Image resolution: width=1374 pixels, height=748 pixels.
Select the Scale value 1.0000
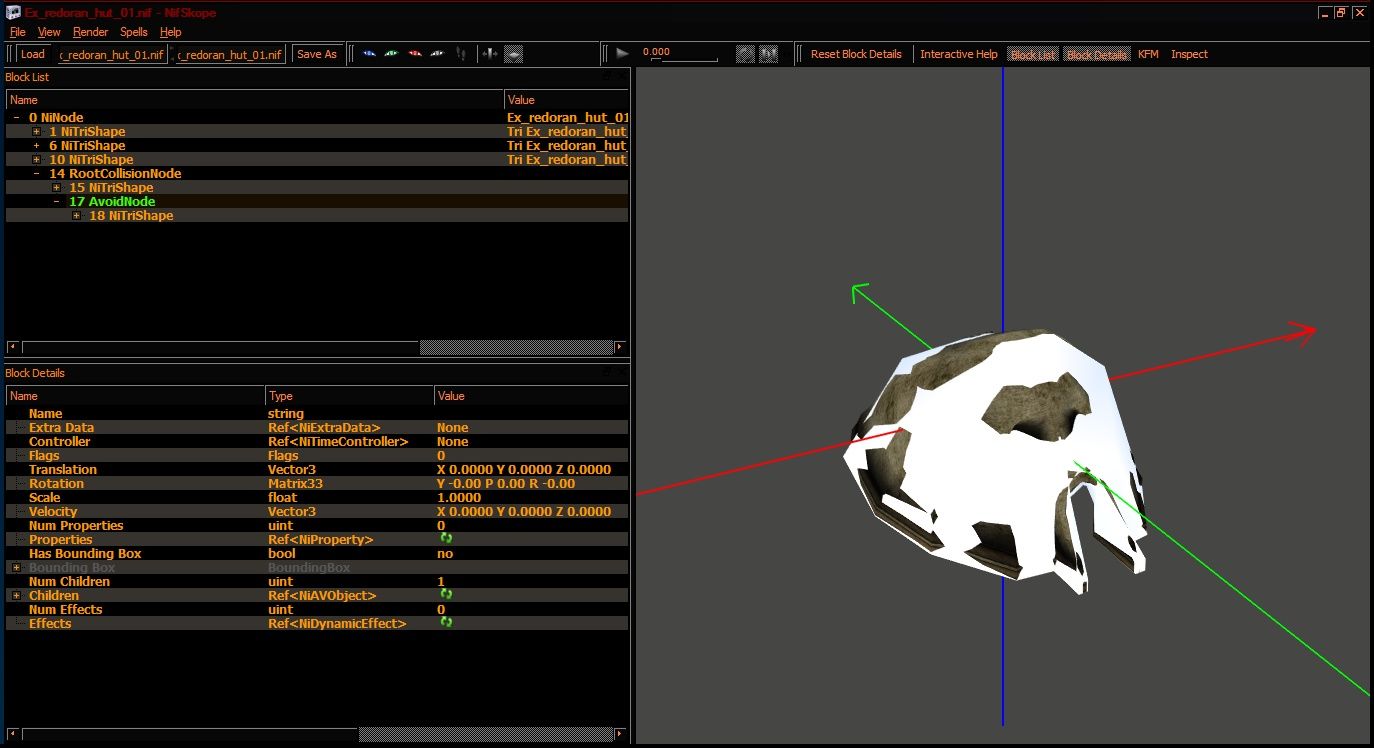pos(459,498)
